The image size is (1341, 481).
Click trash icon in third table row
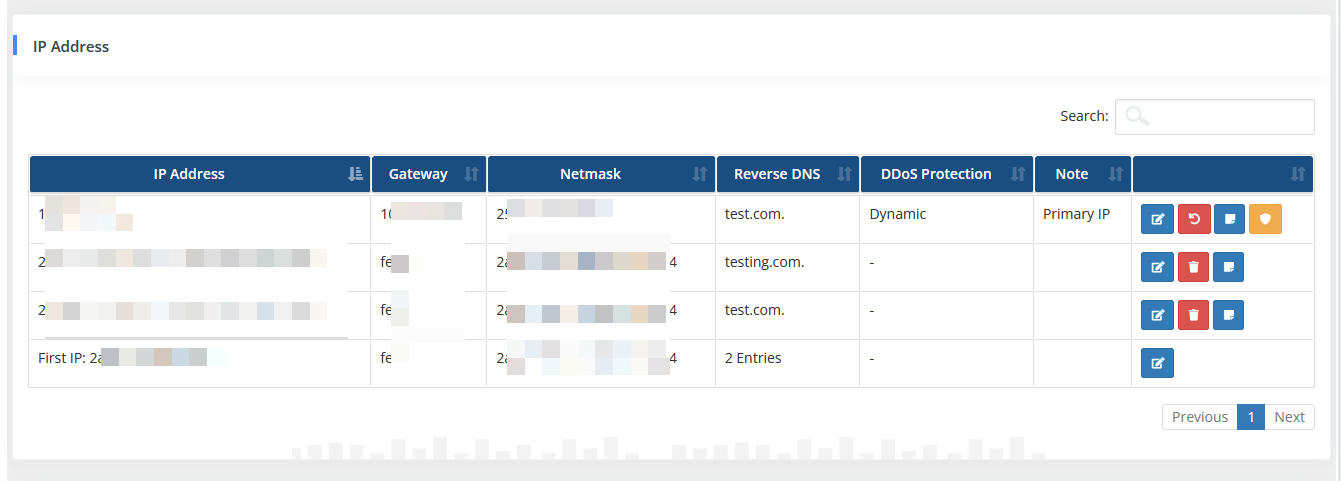(1193, 315)
